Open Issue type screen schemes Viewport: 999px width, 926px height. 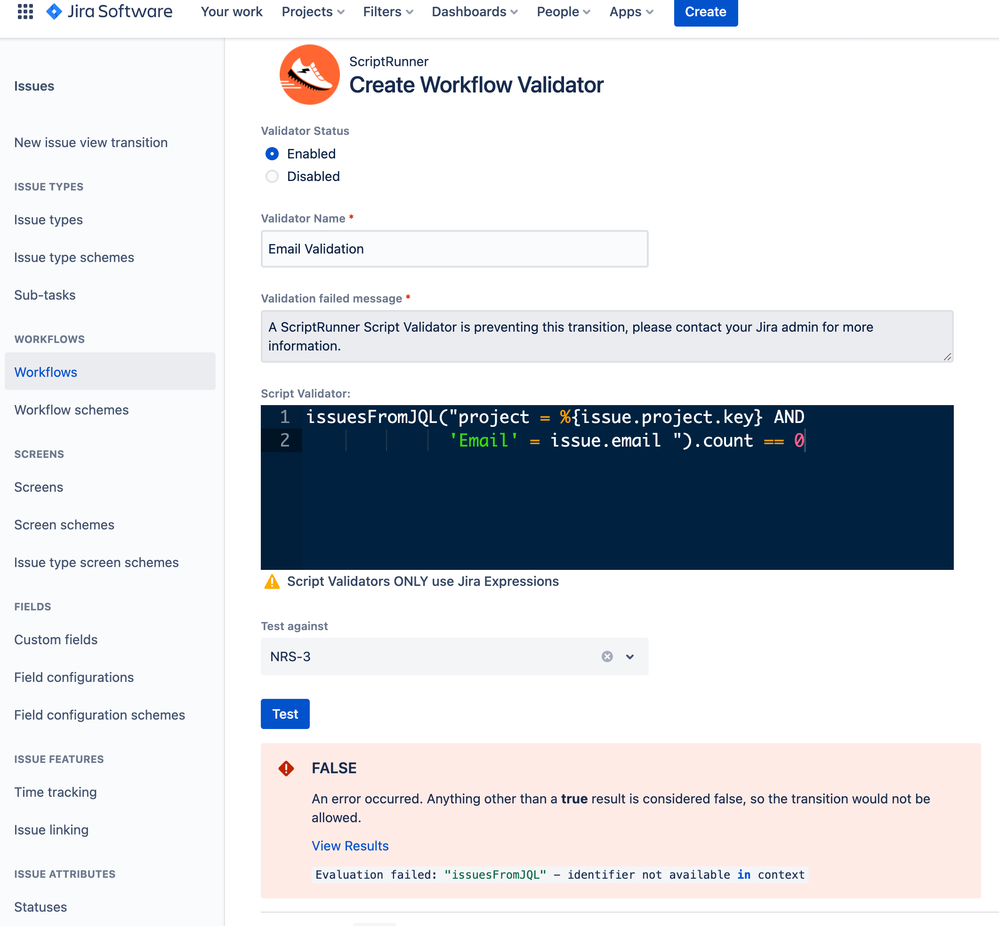point(96,562)
